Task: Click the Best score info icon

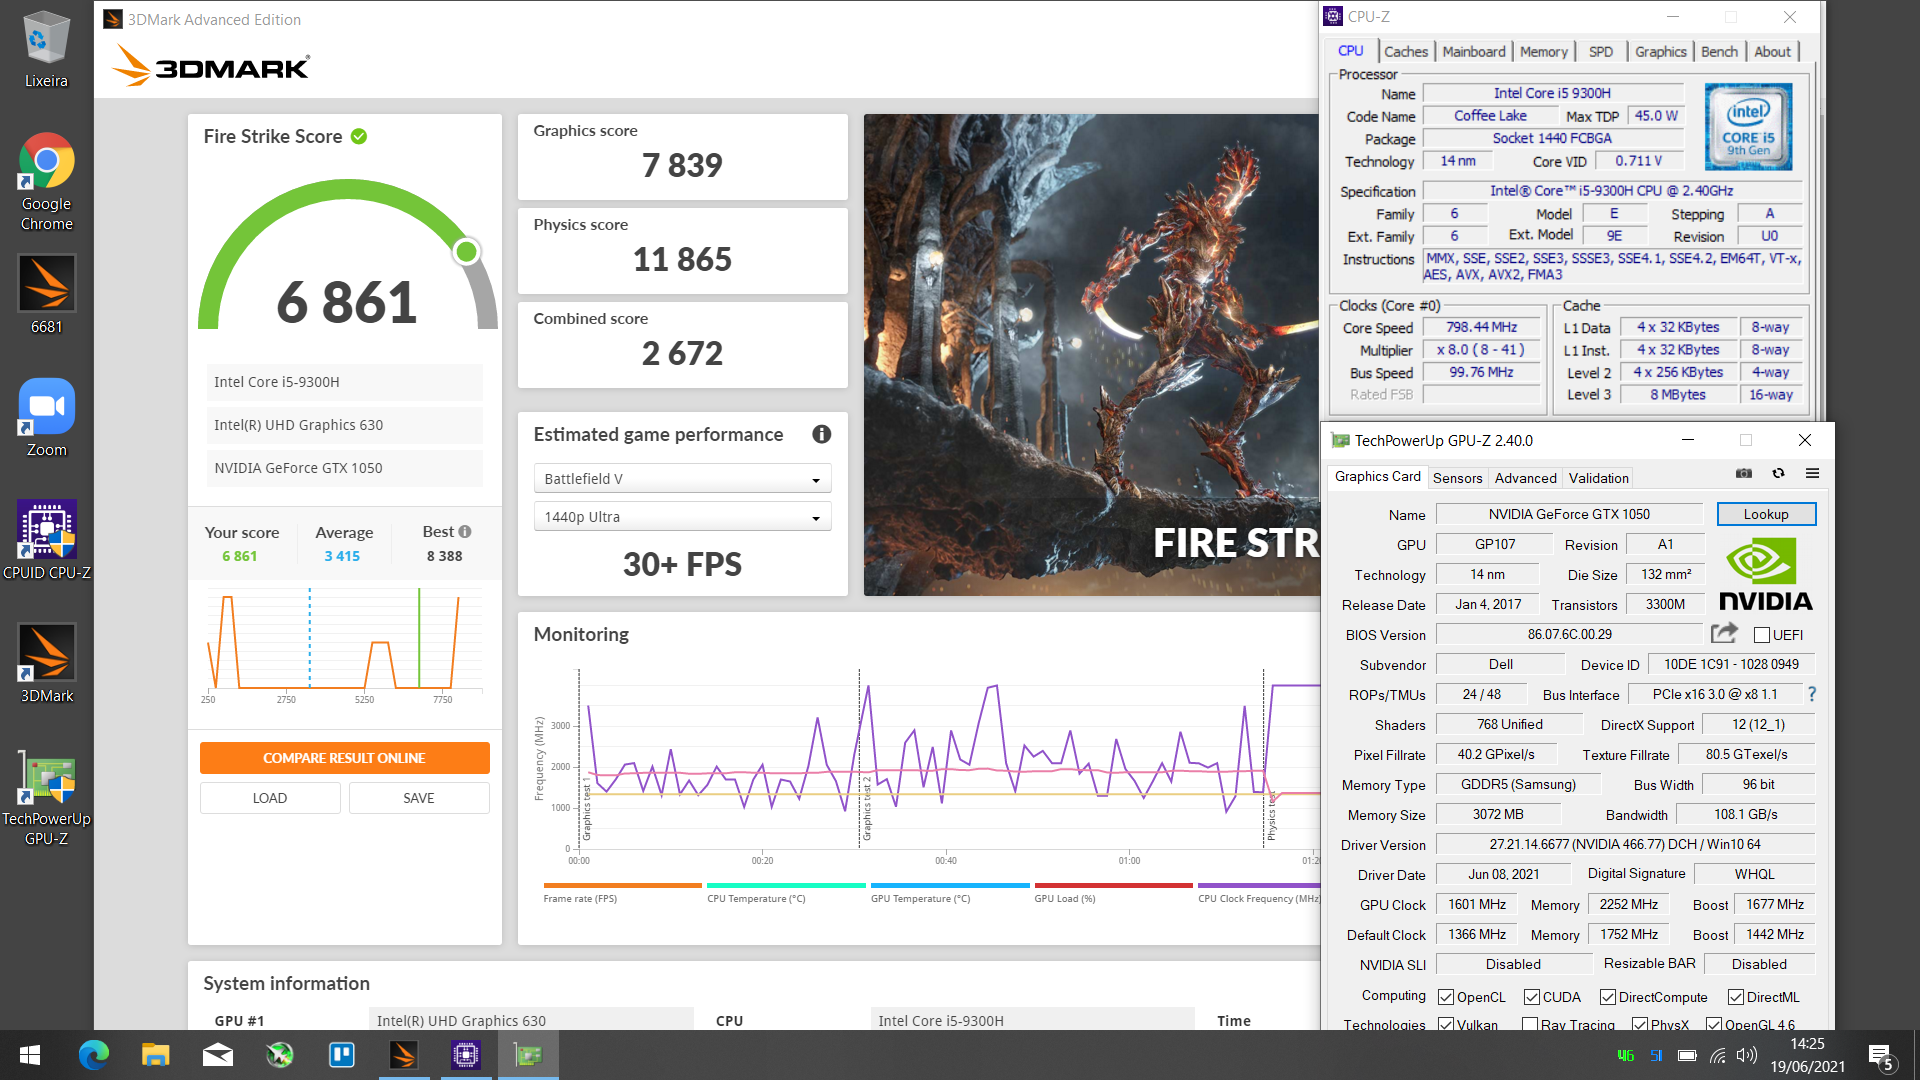Action: 465,531
